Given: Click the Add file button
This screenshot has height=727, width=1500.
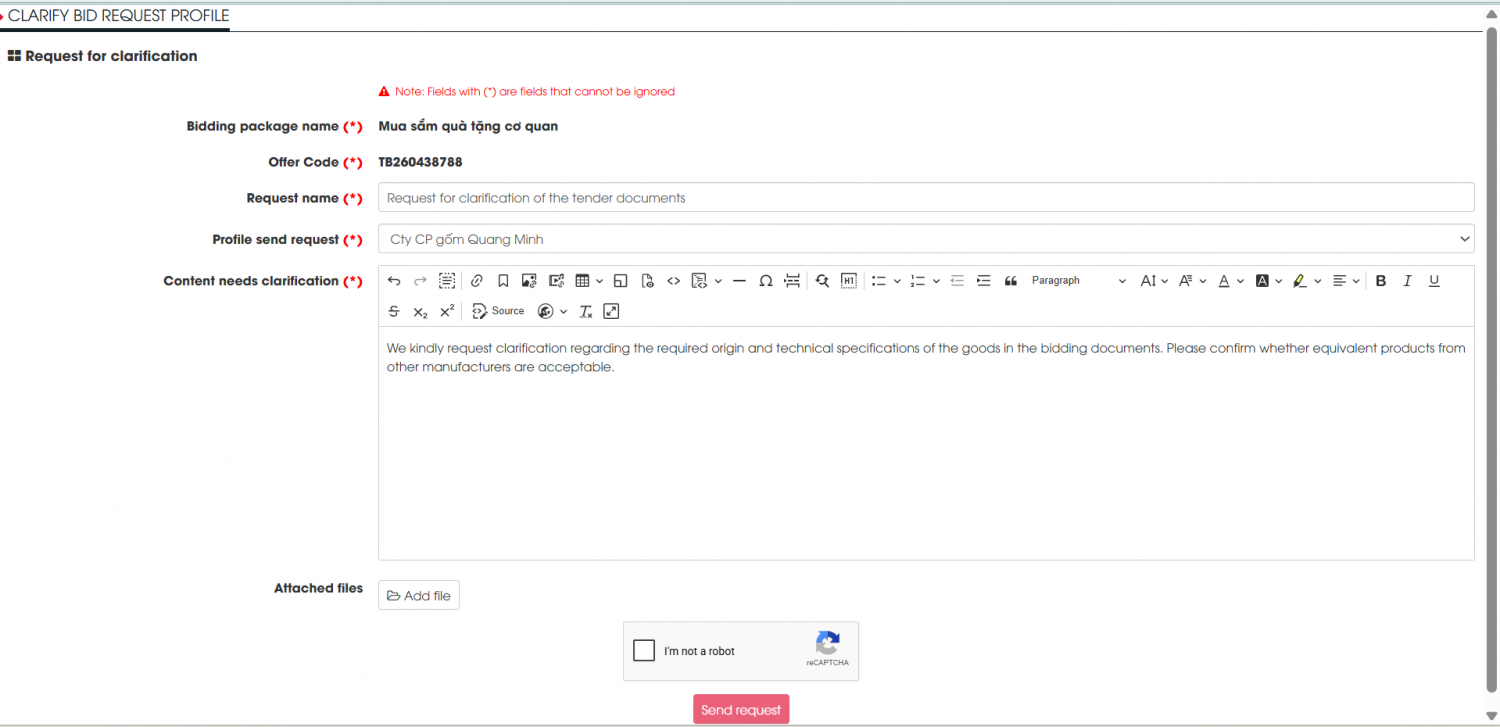Looking at the screenshot, I should 419,596.
